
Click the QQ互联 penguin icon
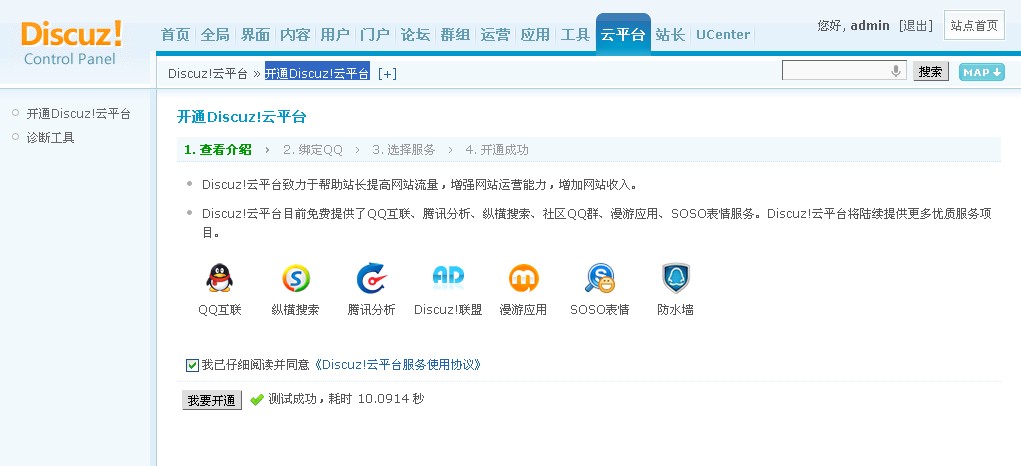tap(219, 278)
